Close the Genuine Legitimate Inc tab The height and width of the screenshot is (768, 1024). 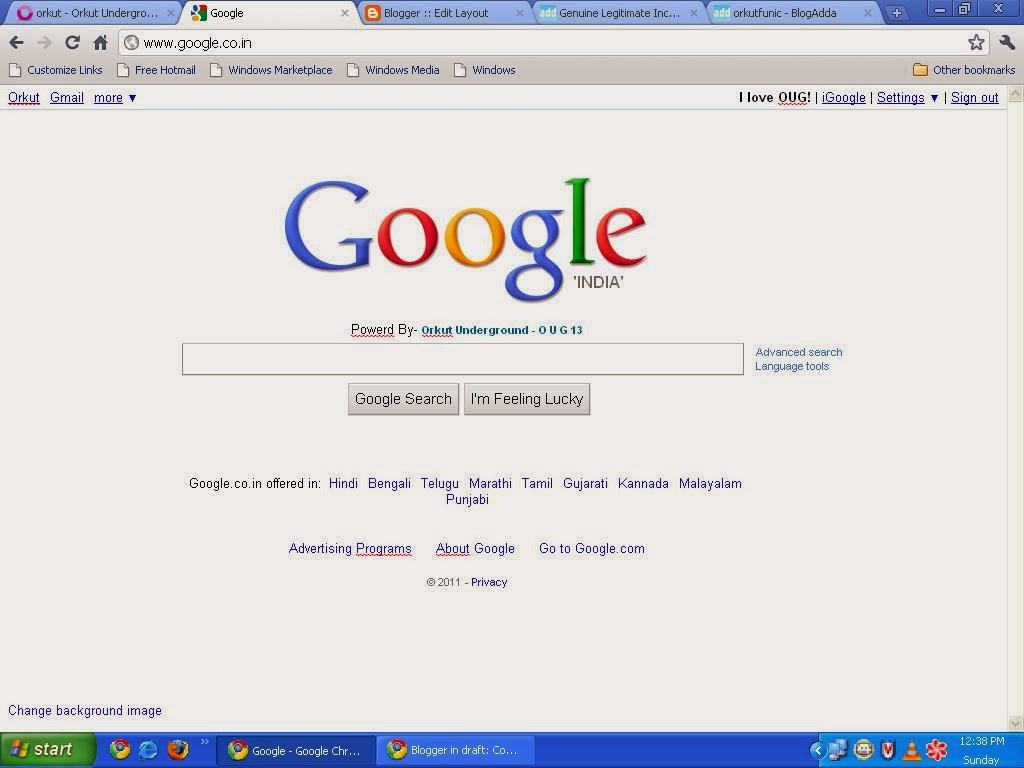tap(694, 13)
